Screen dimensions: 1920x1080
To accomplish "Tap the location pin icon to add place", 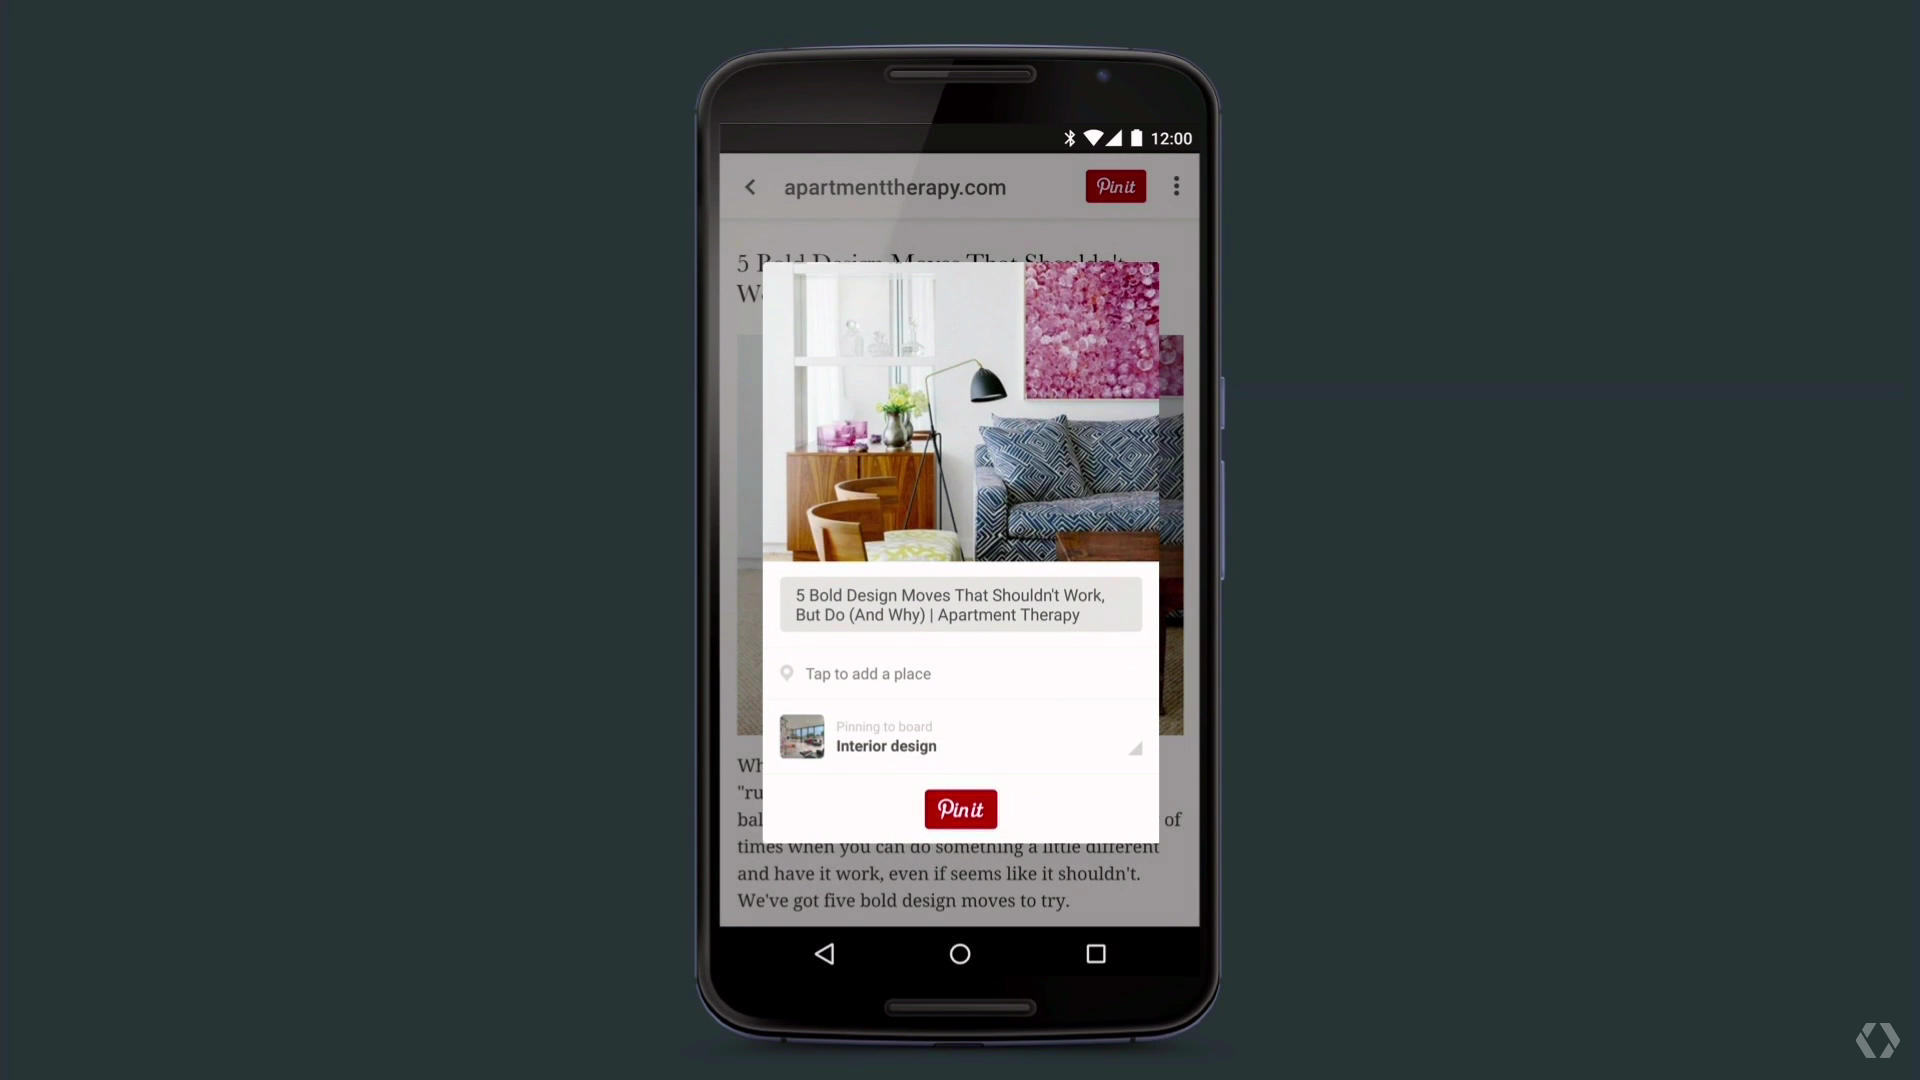I will tap(787, 673).
